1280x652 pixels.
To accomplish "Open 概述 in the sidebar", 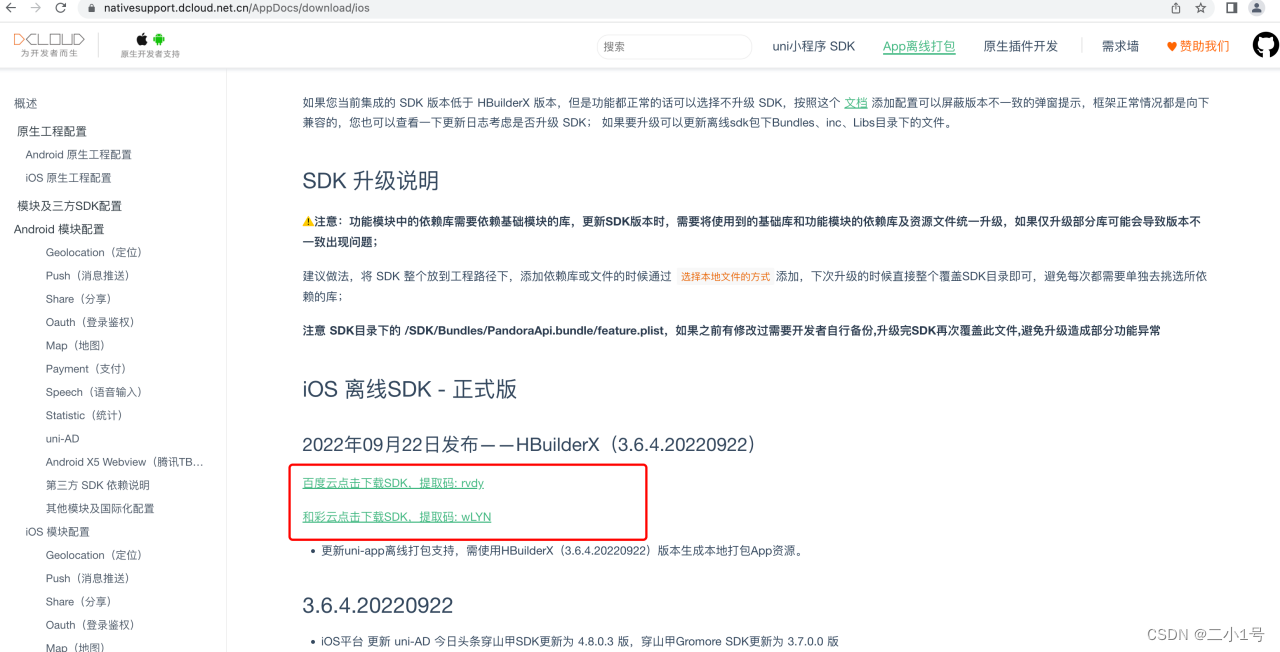I will coord(26,103).
